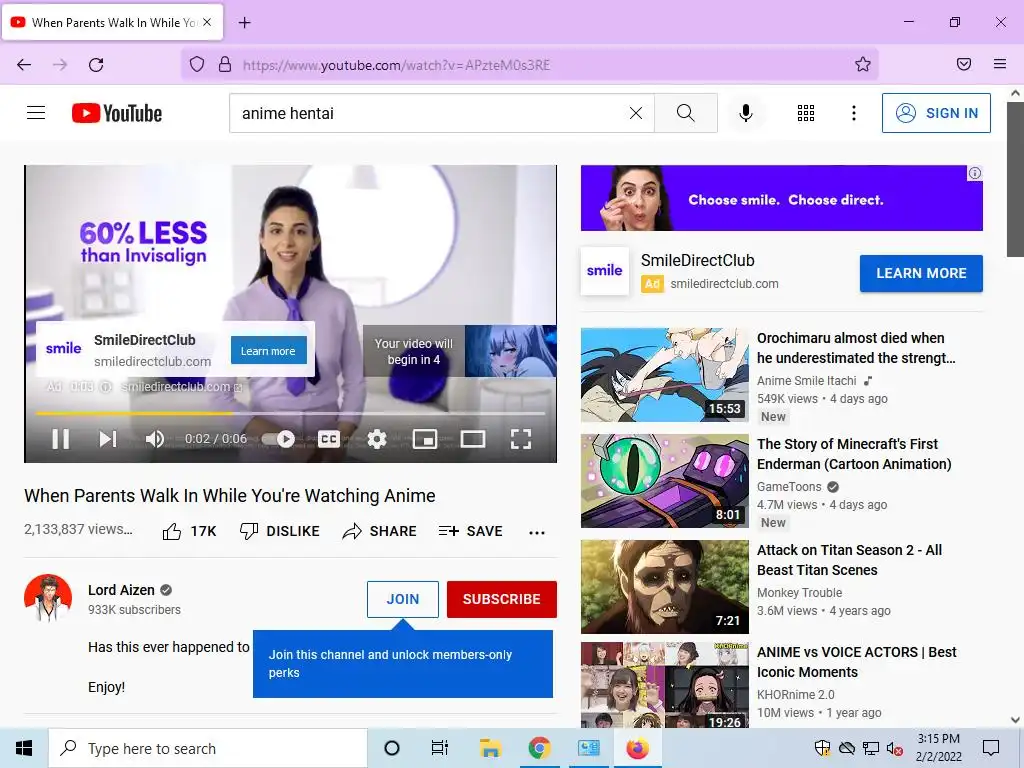Open ANIME vs VOICE ACTORS video title
1024x768 pixels.
coord(856,662)
